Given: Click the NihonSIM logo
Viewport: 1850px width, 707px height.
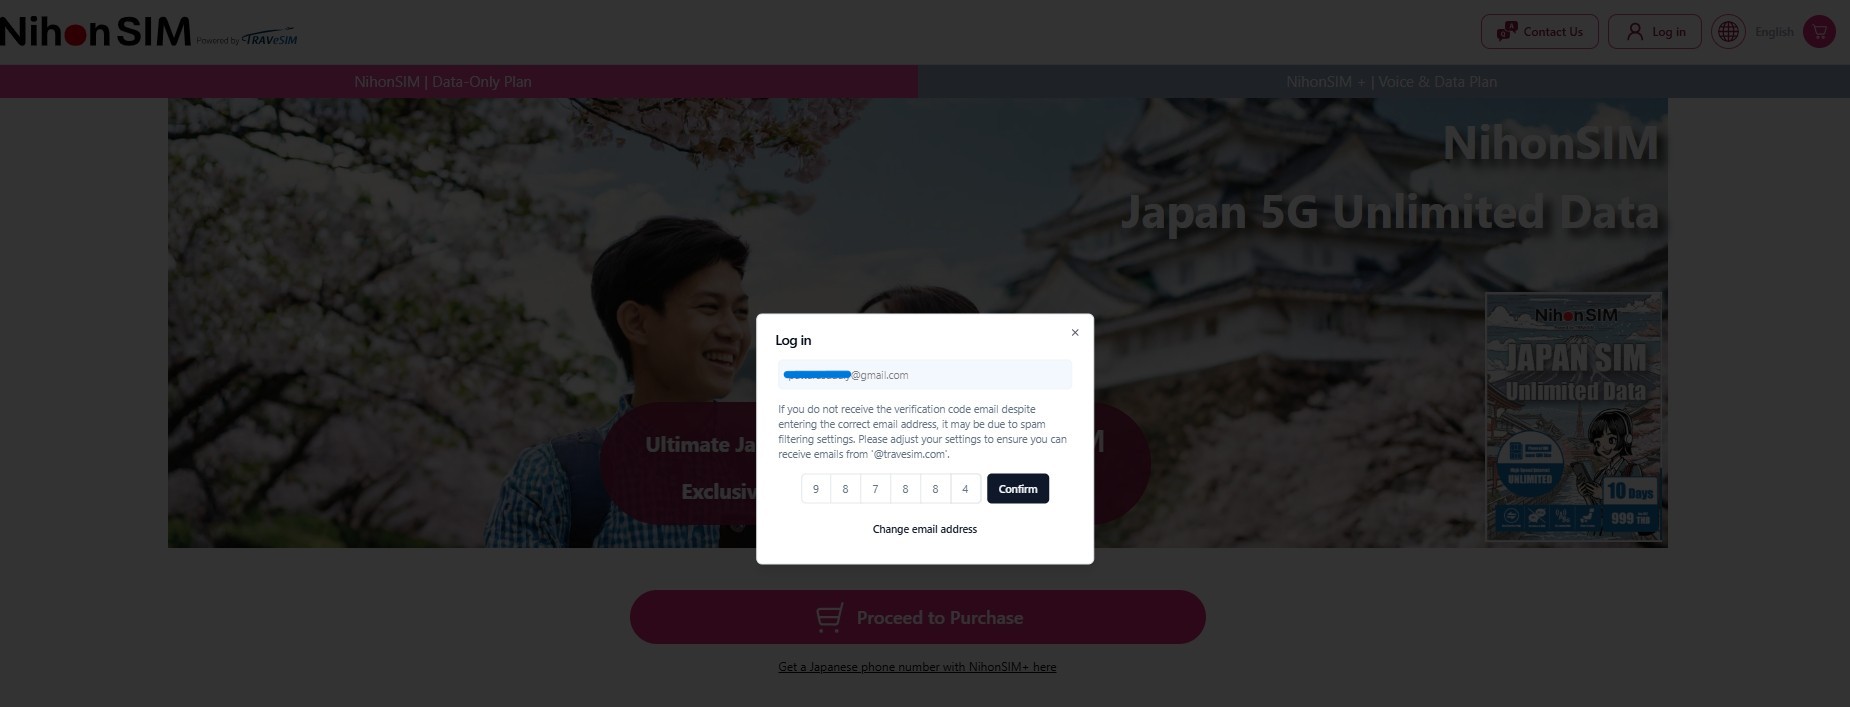Looking at the screenshot, I should 96,32.
